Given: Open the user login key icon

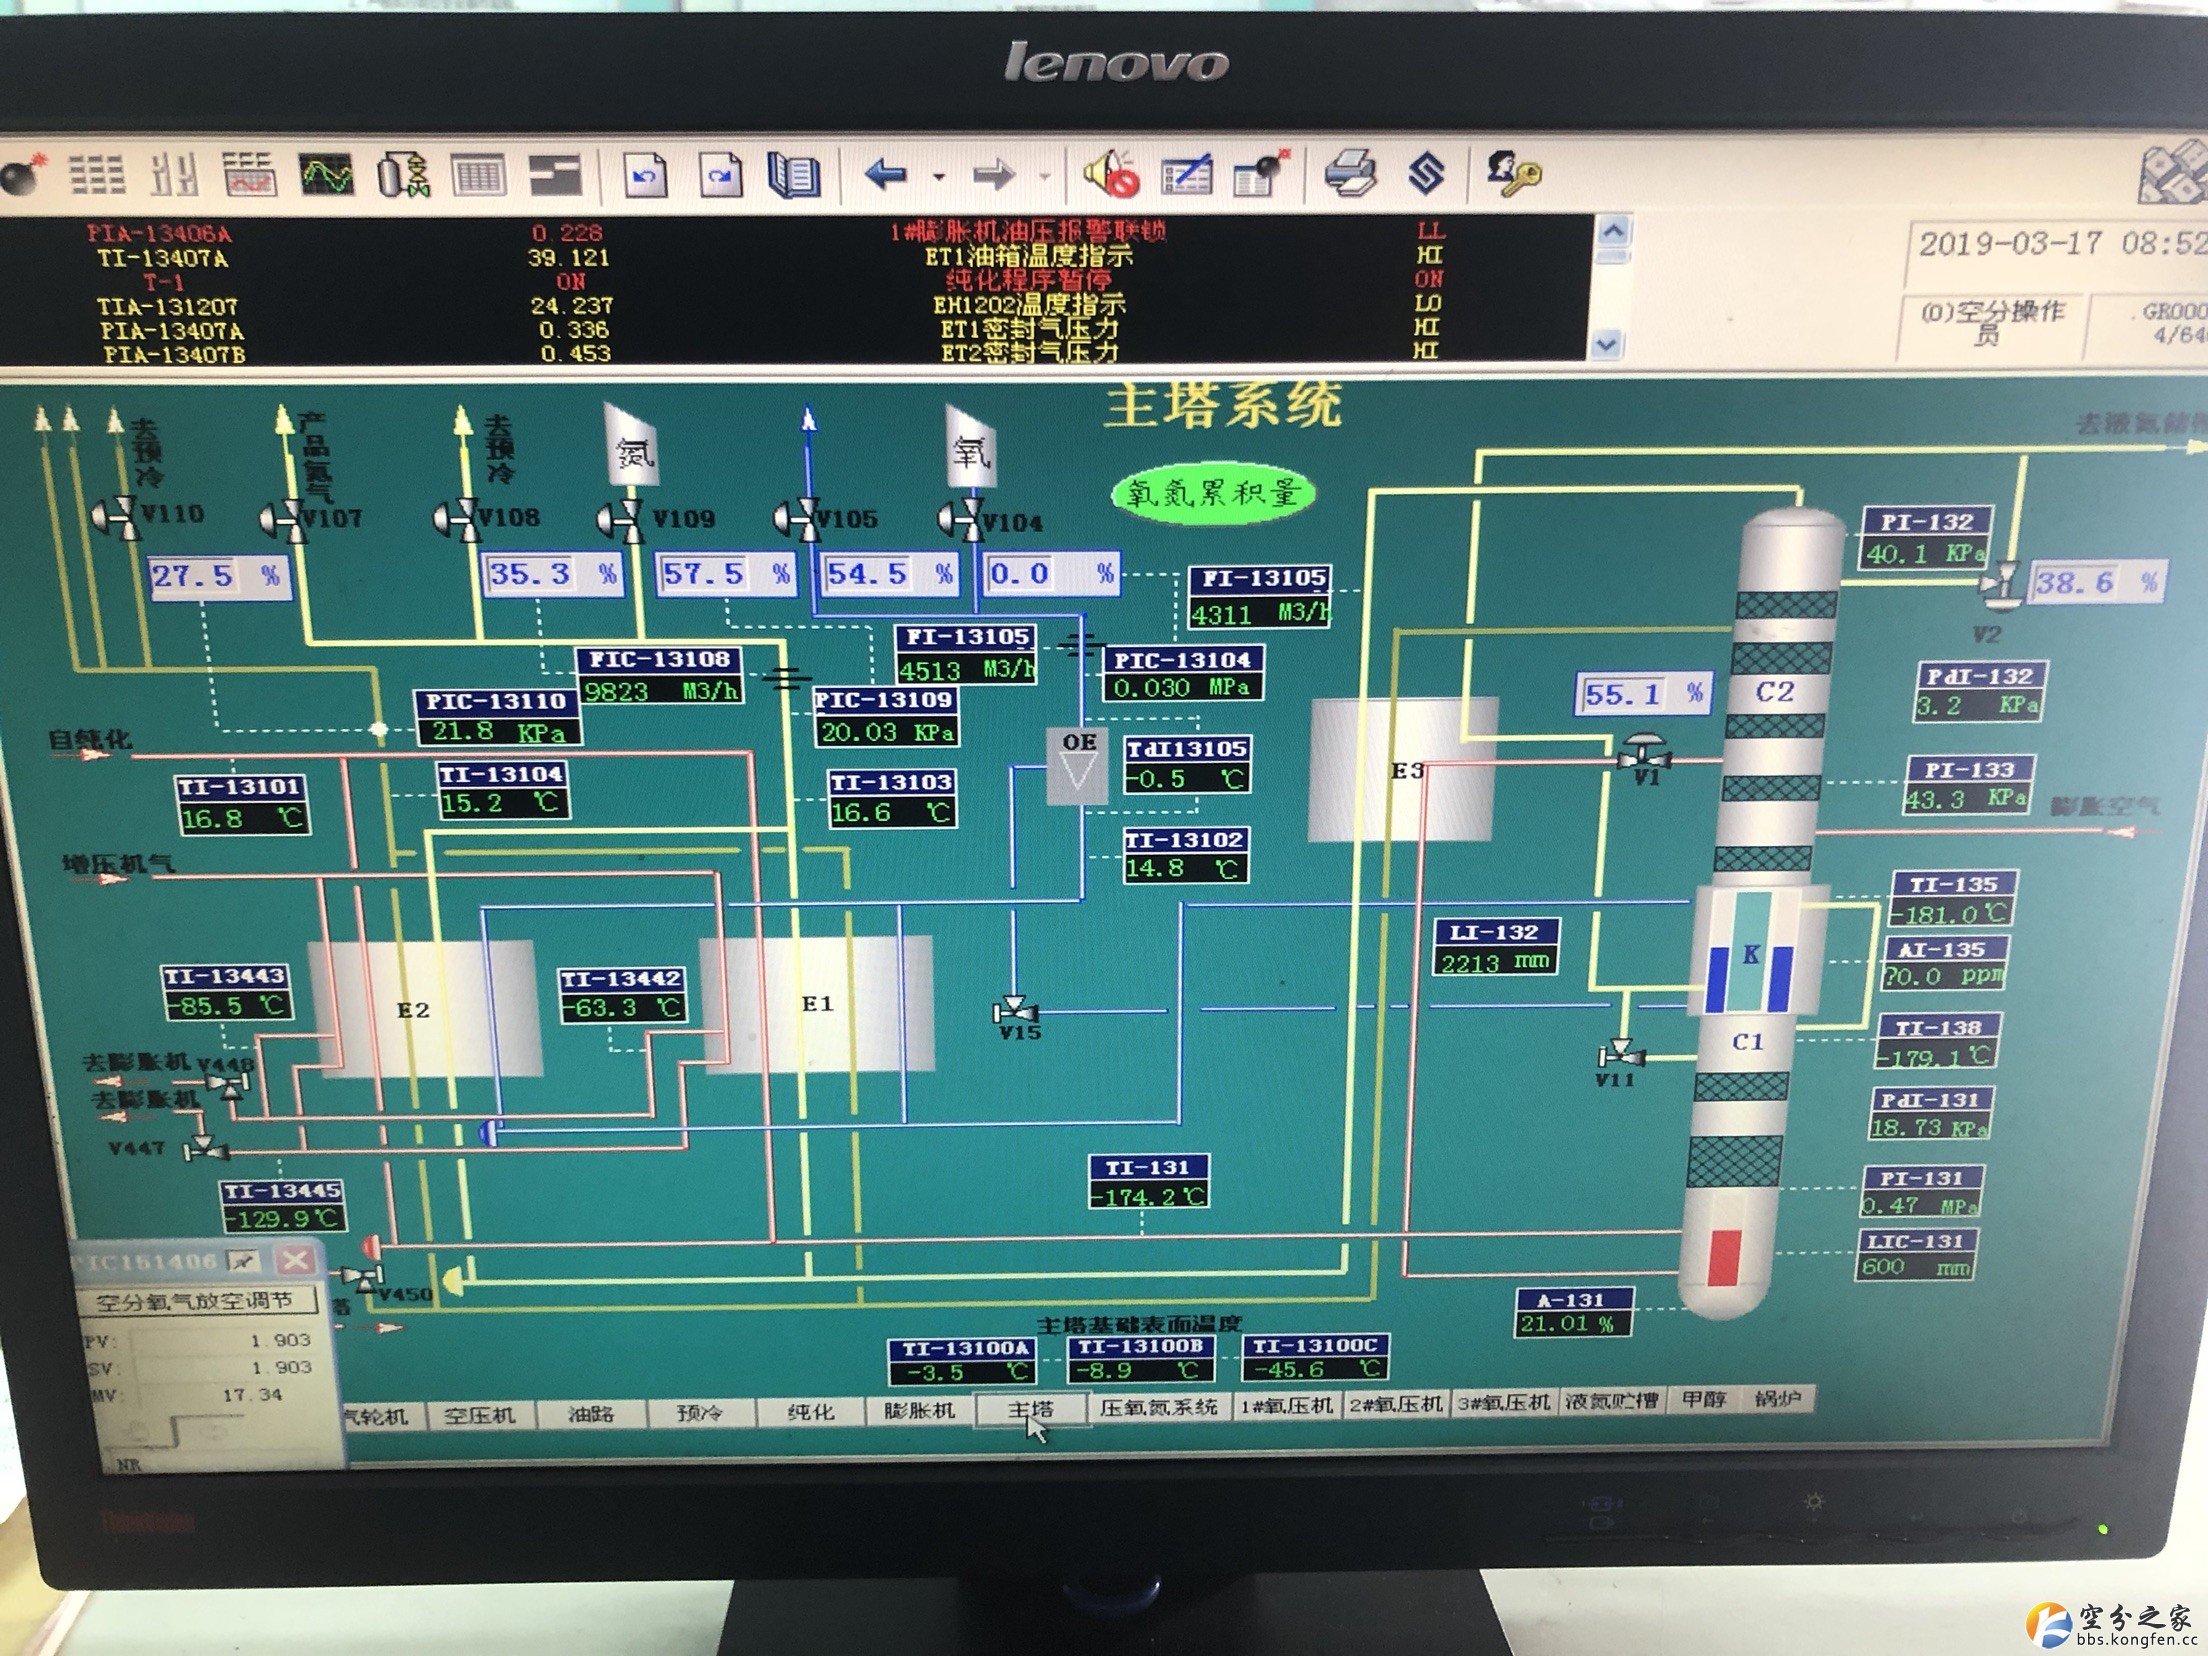Looking at the screenshot, I should [1513, 173].
